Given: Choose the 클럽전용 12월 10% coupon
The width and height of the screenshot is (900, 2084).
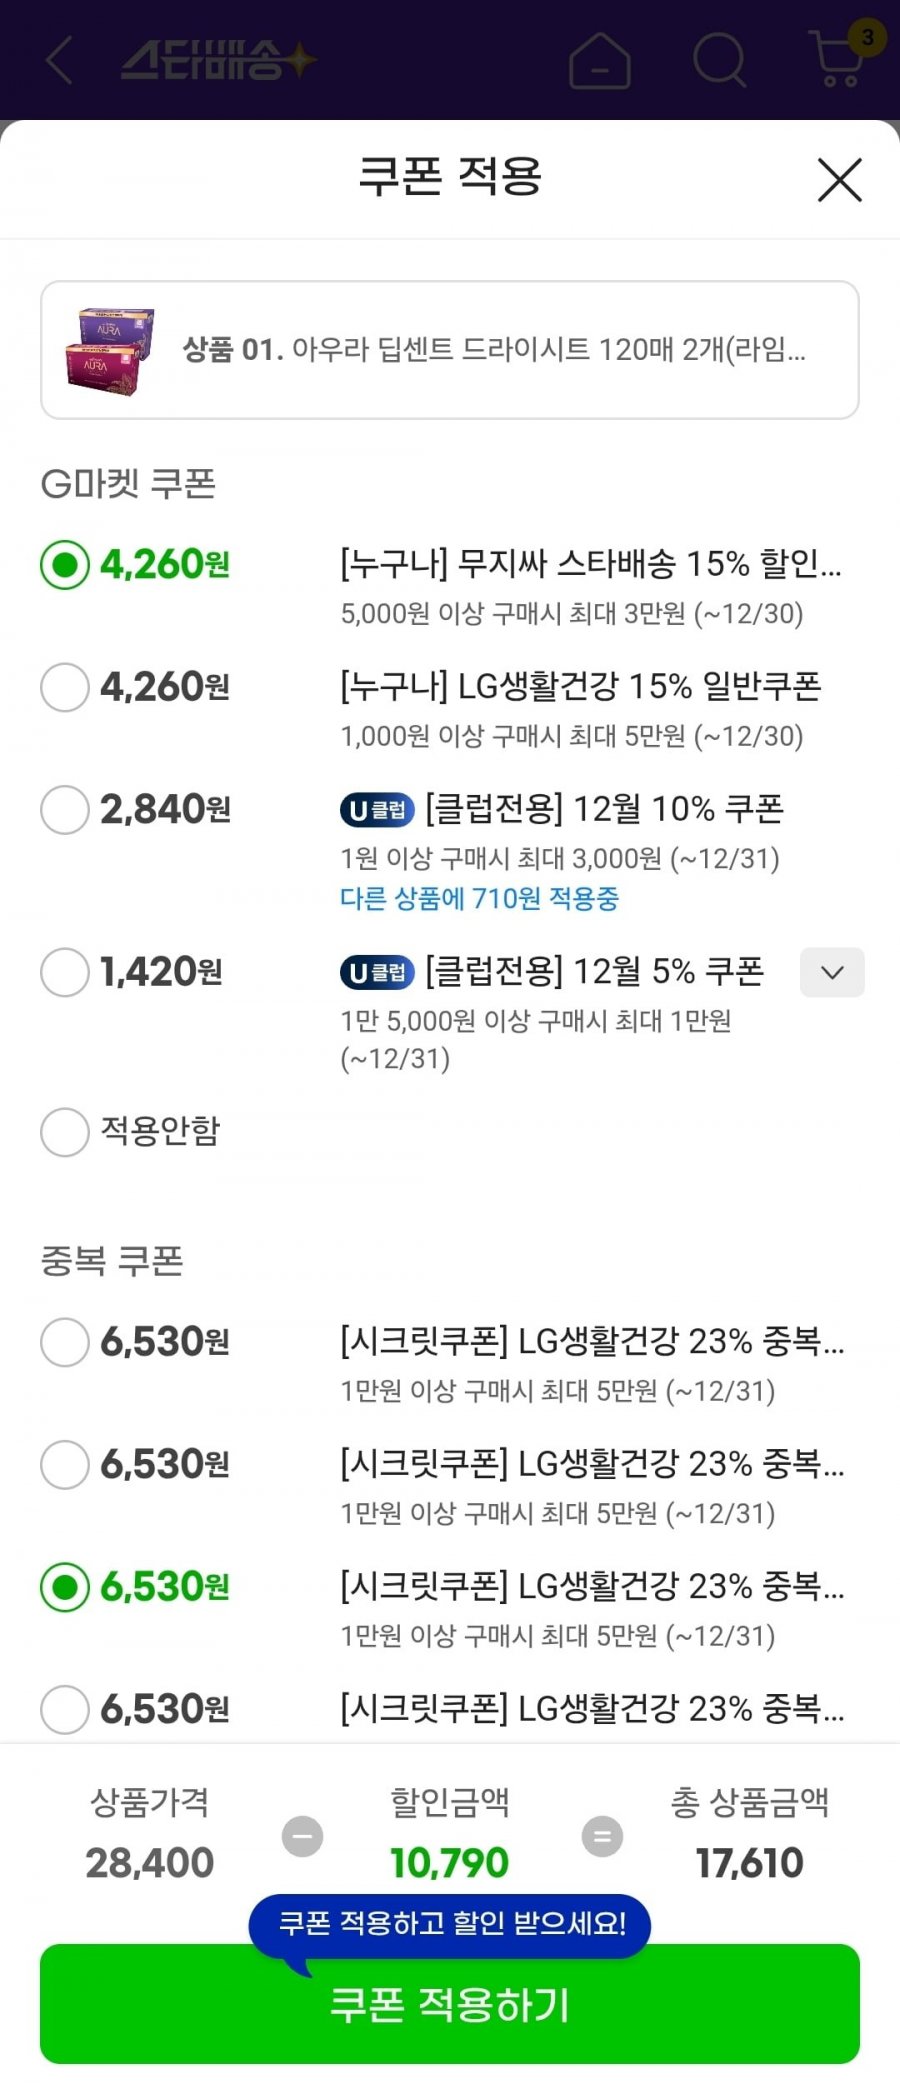Looking at the screenshot, I should coord(65,809).
